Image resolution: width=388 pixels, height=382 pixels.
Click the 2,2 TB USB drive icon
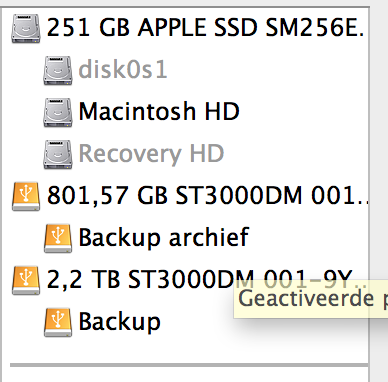pyautogui.click(x=26, y=280)
